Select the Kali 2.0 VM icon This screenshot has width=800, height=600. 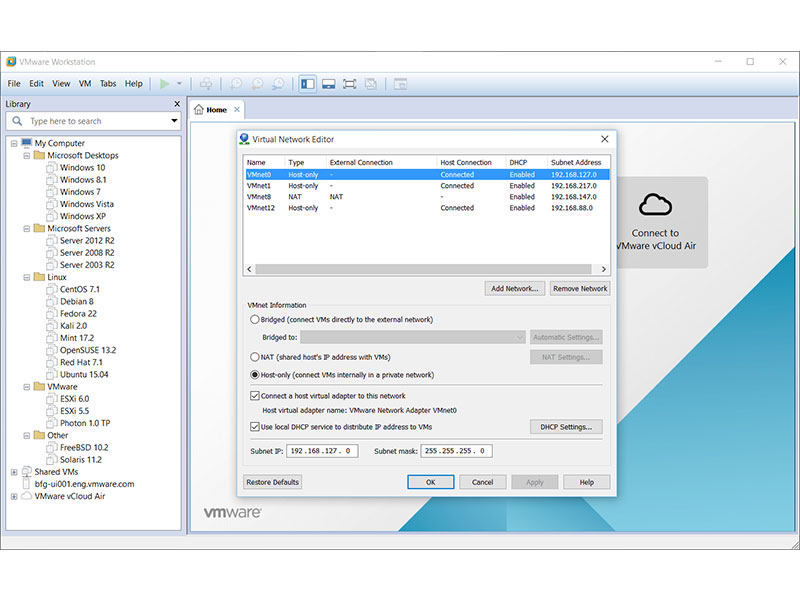point(52,326)
